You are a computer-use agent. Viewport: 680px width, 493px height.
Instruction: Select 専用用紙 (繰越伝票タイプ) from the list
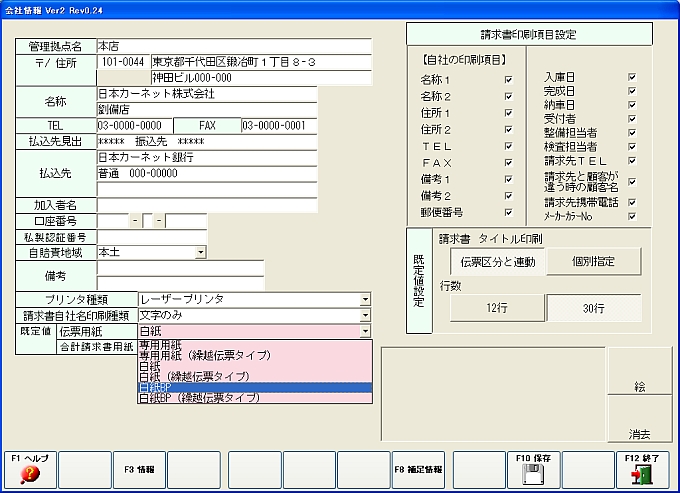pos(201,355)
